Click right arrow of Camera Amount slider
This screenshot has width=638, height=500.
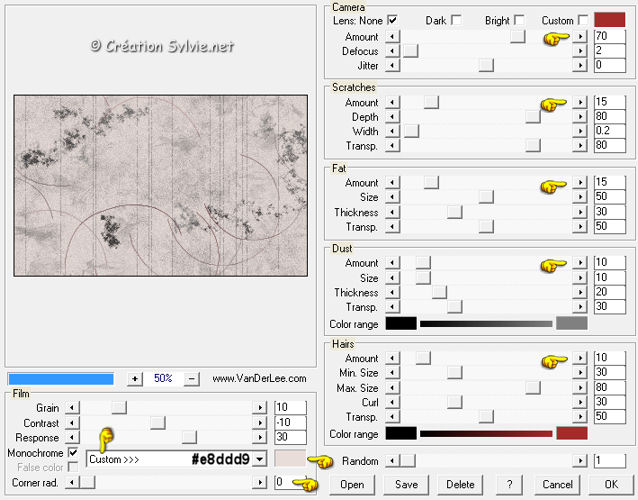tap(579, 37)
